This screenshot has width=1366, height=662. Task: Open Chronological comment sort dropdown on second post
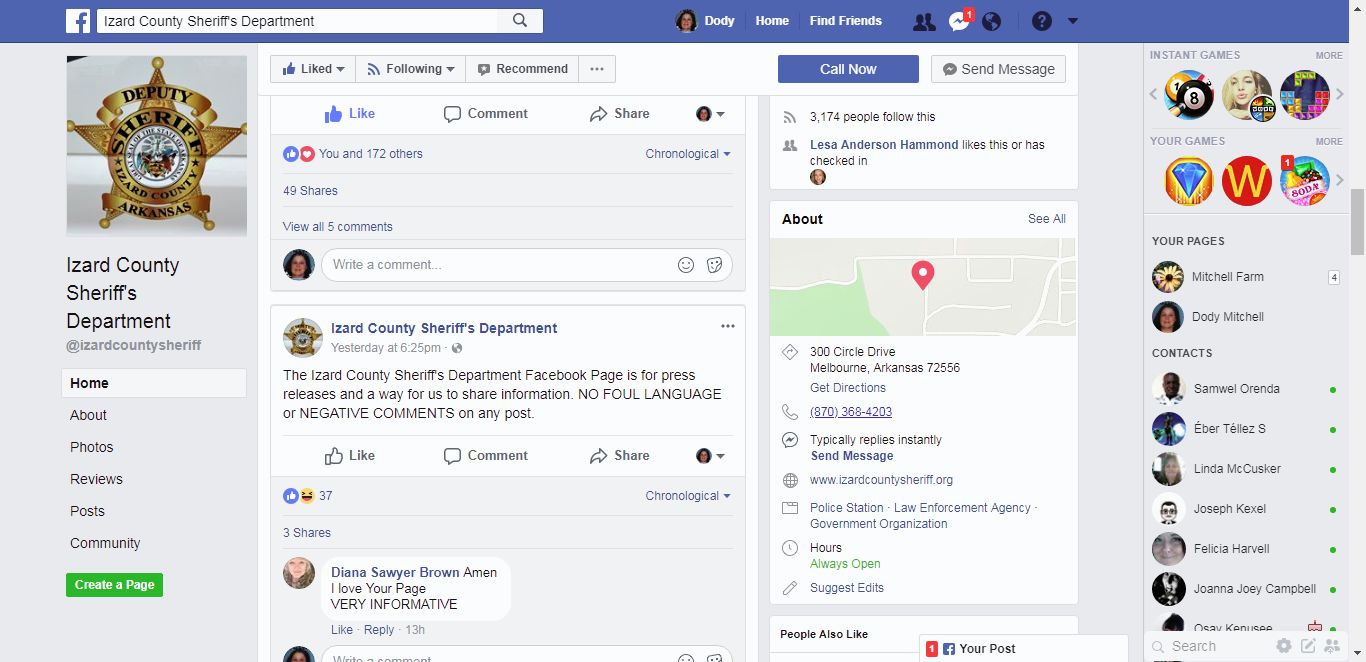688,496
